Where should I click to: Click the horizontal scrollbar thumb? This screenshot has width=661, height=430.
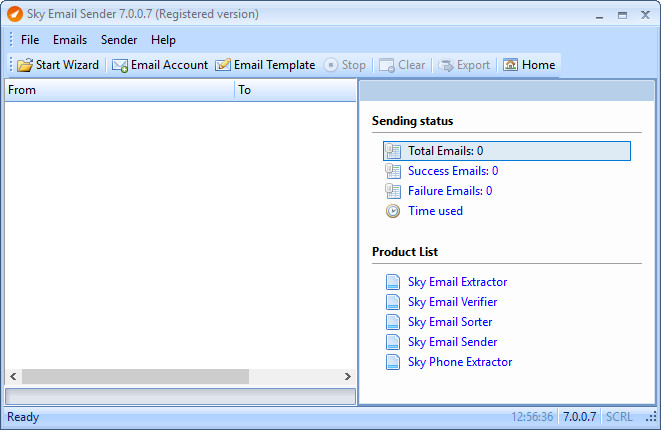135,376
